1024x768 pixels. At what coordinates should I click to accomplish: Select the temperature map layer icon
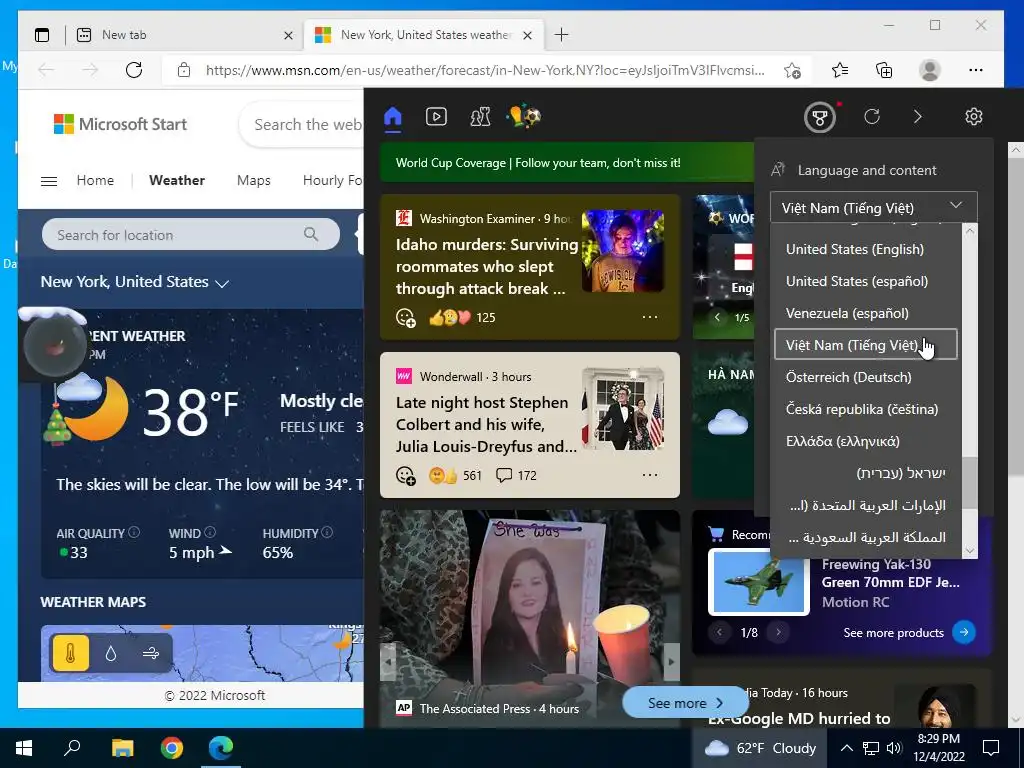71,652
